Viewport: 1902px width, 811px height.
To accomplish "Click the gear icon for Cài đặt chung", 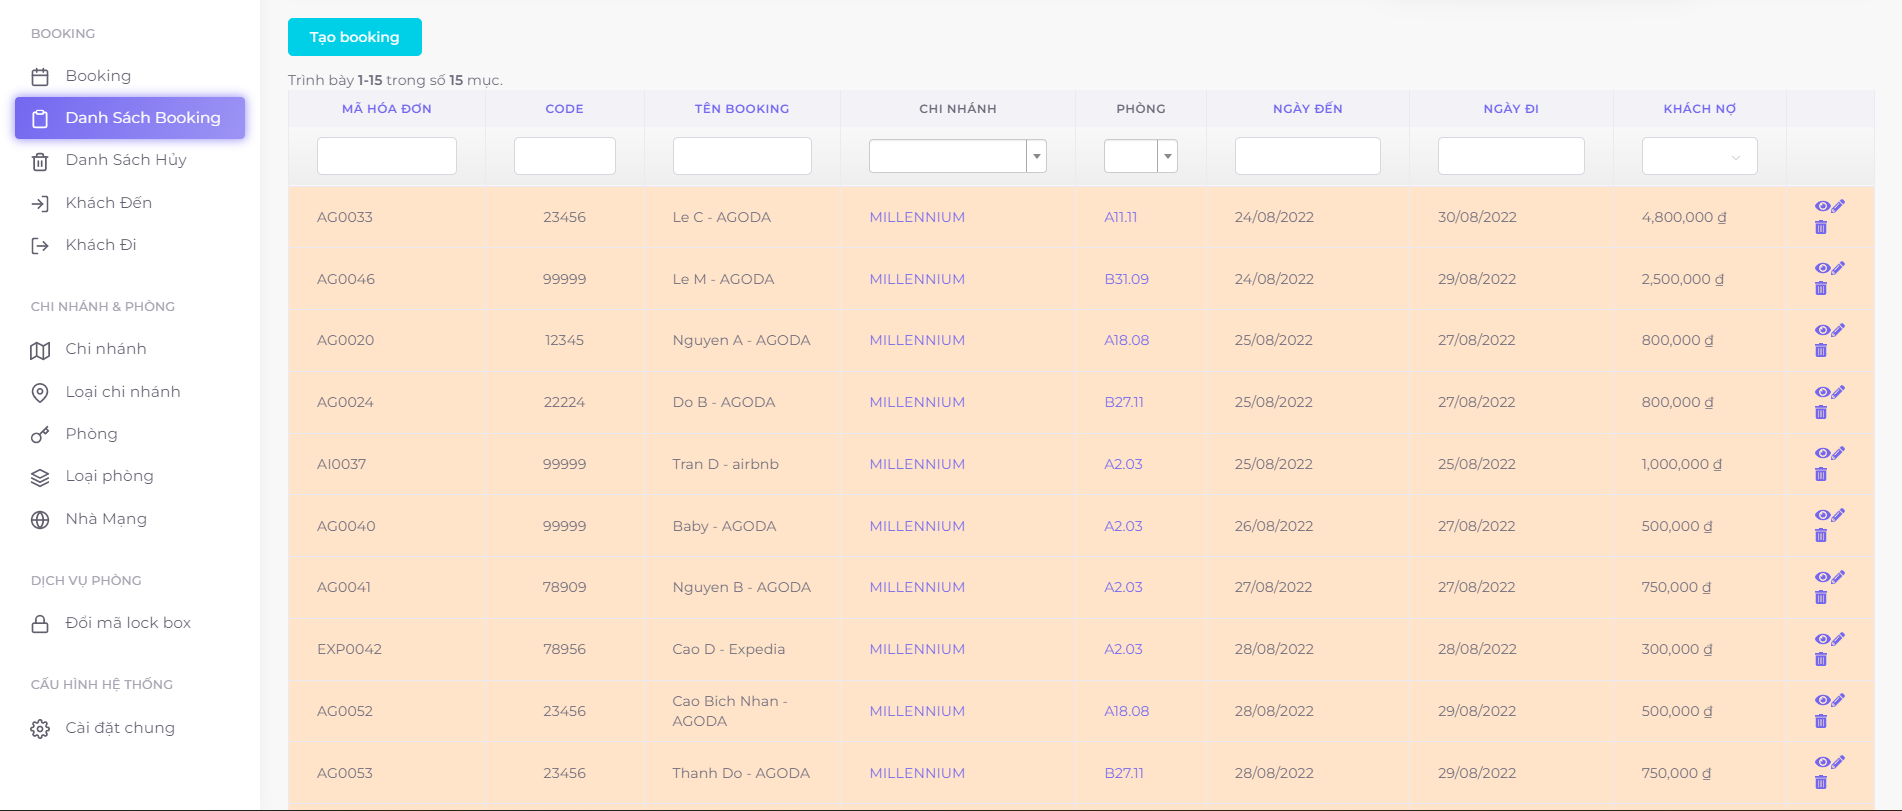I will tap(40, 729).
